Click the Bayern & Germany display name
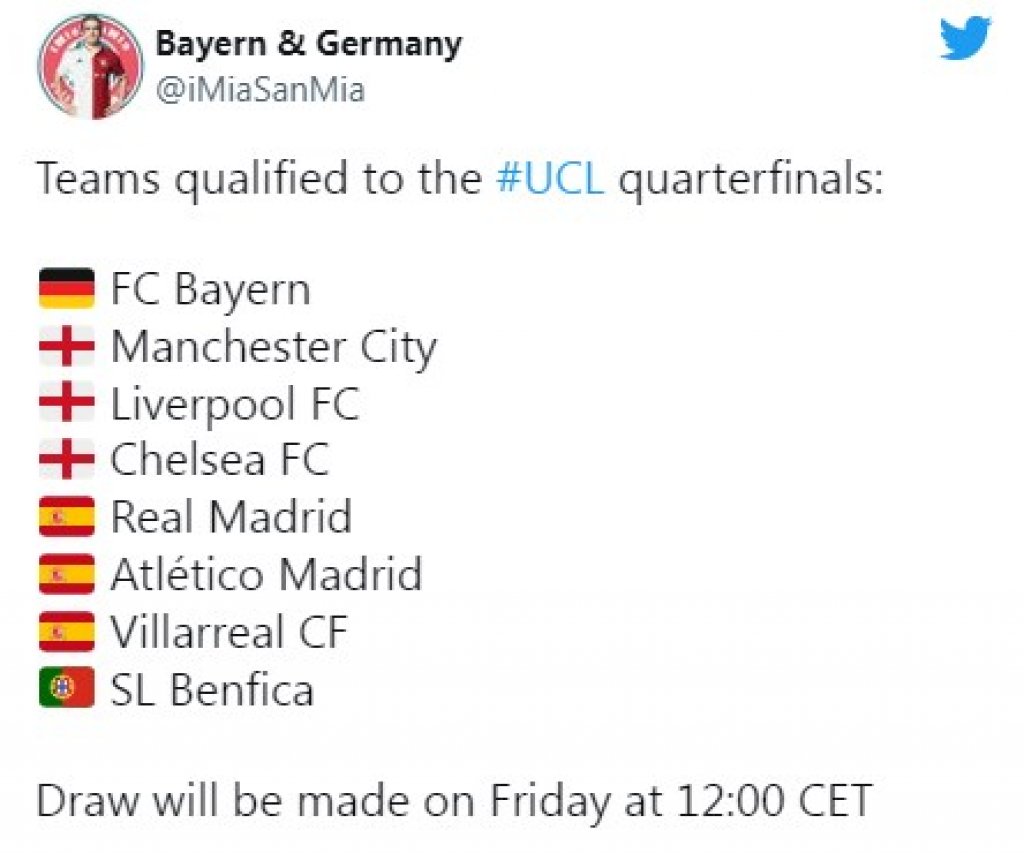 click(308, 44)
